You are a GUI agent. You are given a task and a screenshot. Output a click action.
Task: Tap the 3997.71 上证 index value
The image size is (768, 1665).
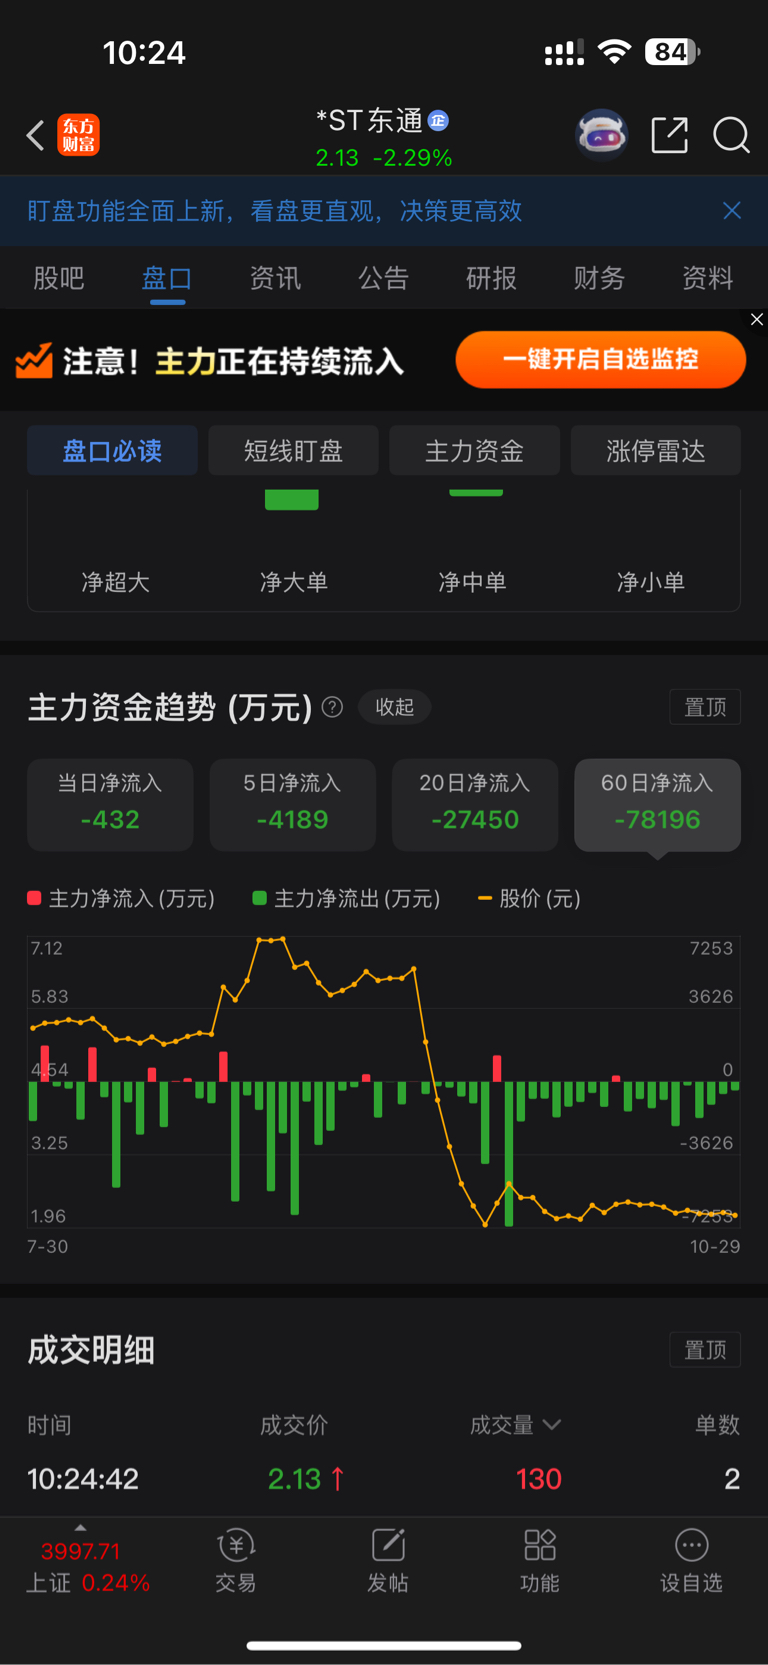pos(80,1551)
